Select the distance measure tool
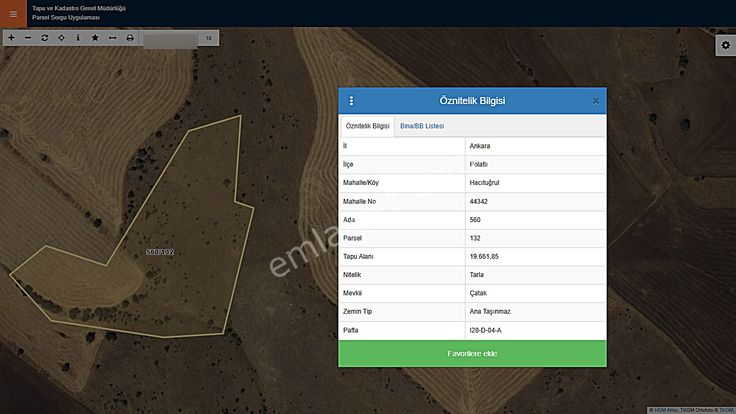Screen dimensions: 736x414 click(x=112, y=38)
